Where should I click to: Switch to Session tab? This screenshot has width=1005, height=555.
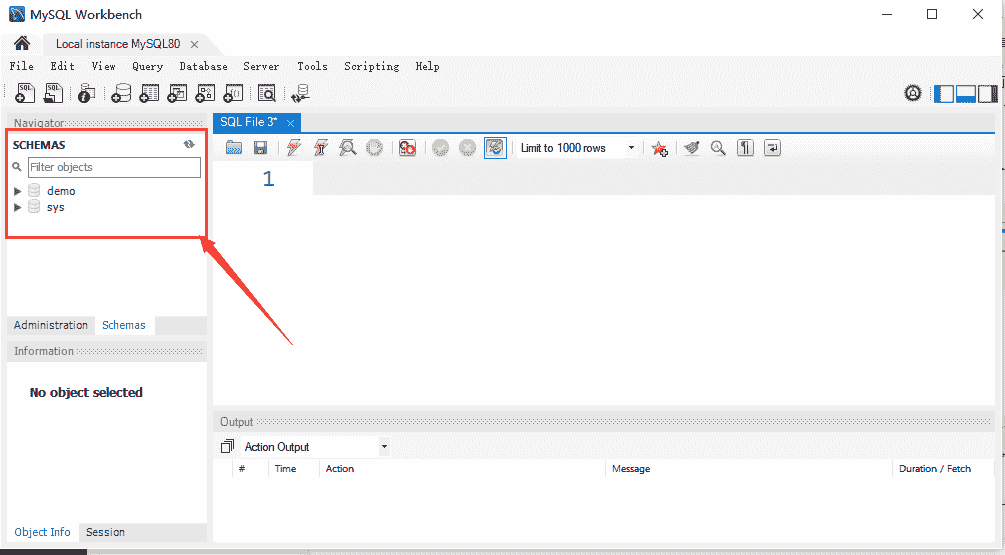[105, 532]
